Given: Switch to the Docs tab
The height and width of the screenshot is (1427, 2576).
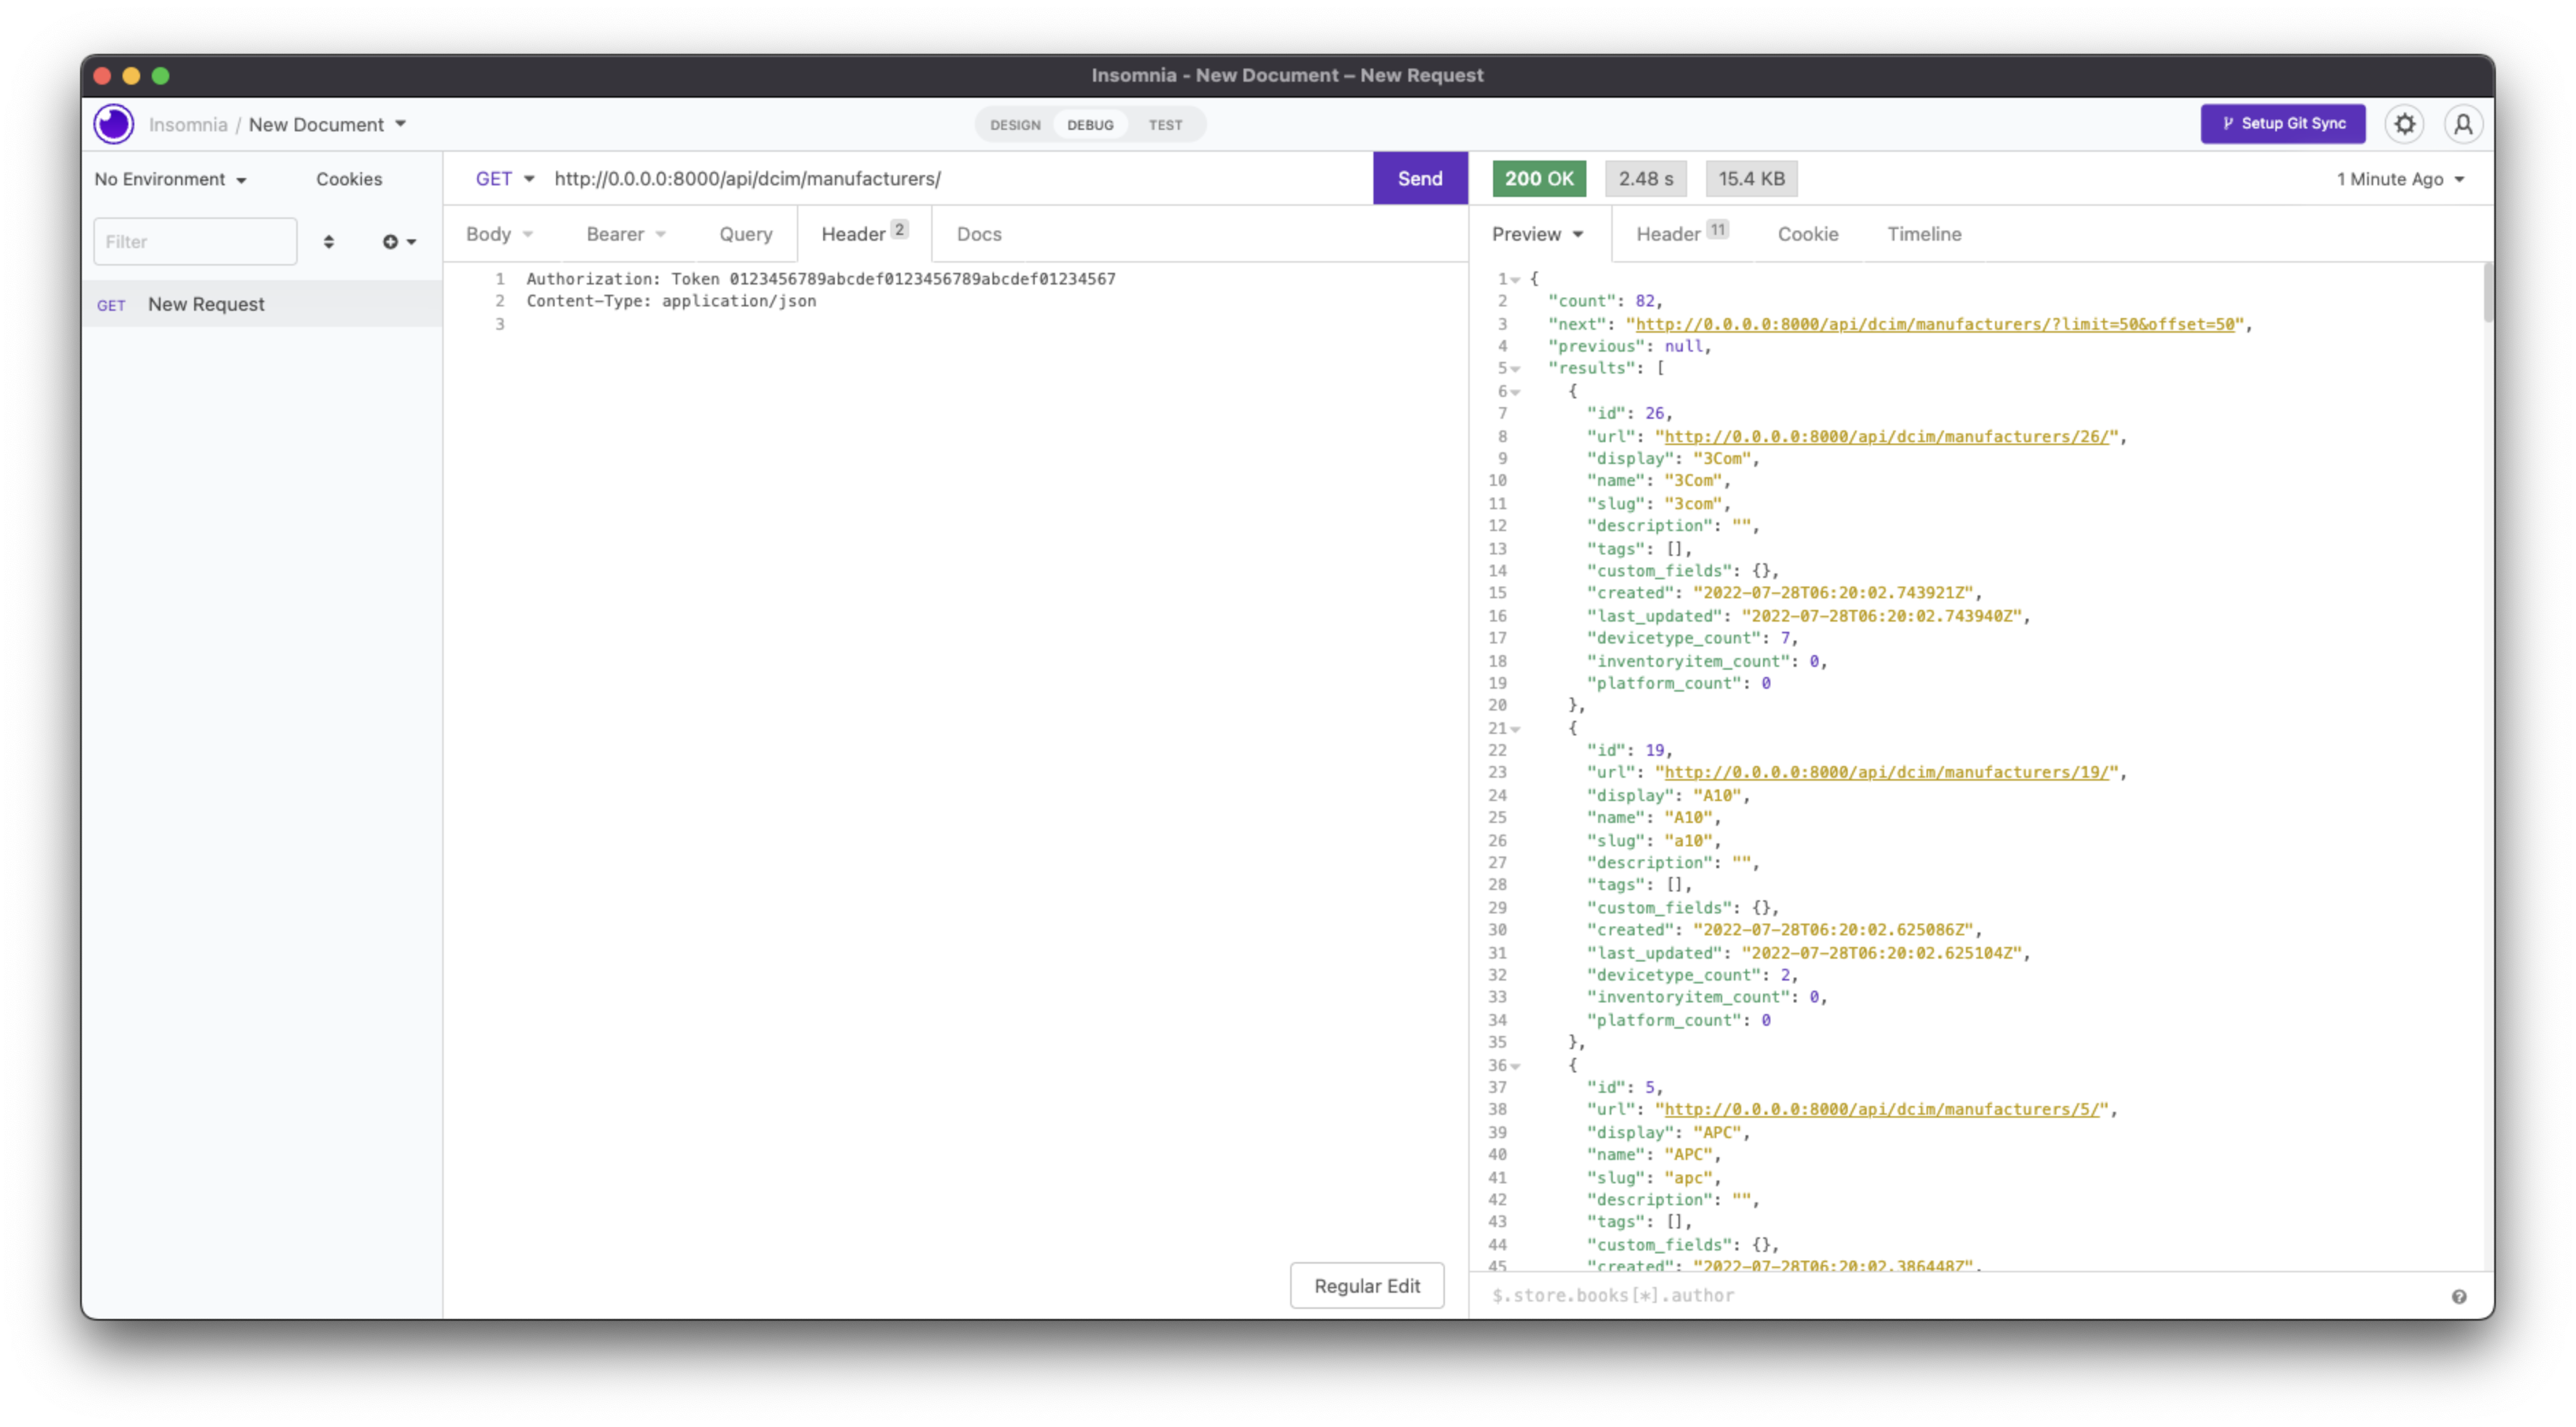Looking at the screenshot, I should (x=978, y=233).
